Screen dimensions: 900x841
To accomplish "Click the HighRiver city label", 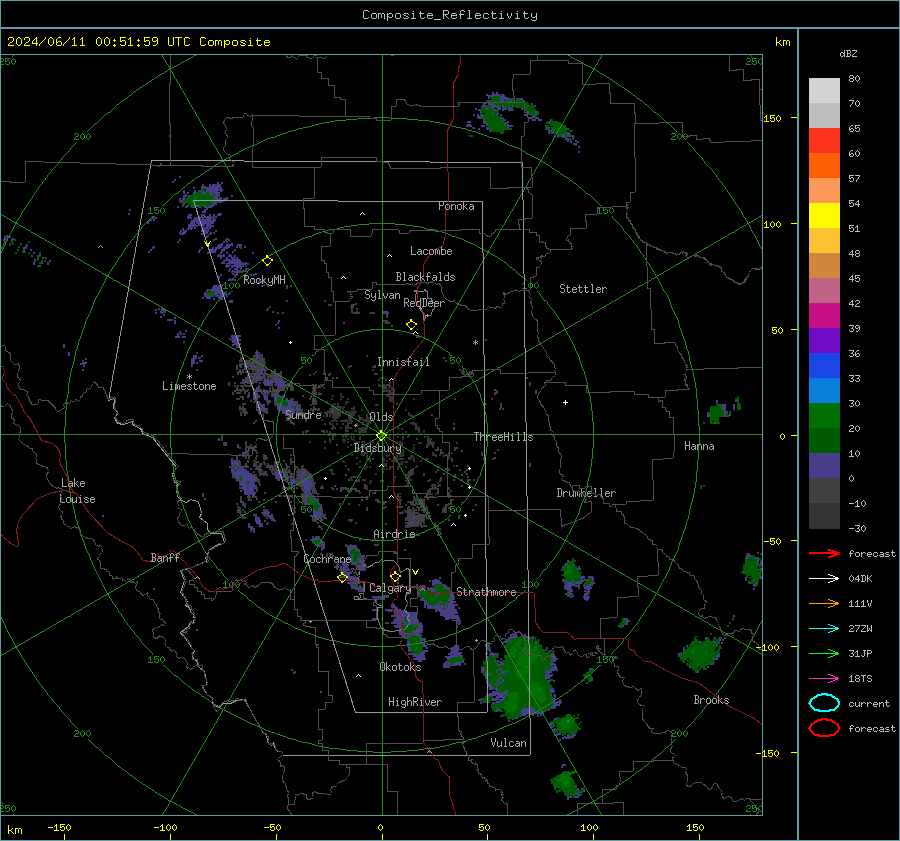I will point(415,702).
